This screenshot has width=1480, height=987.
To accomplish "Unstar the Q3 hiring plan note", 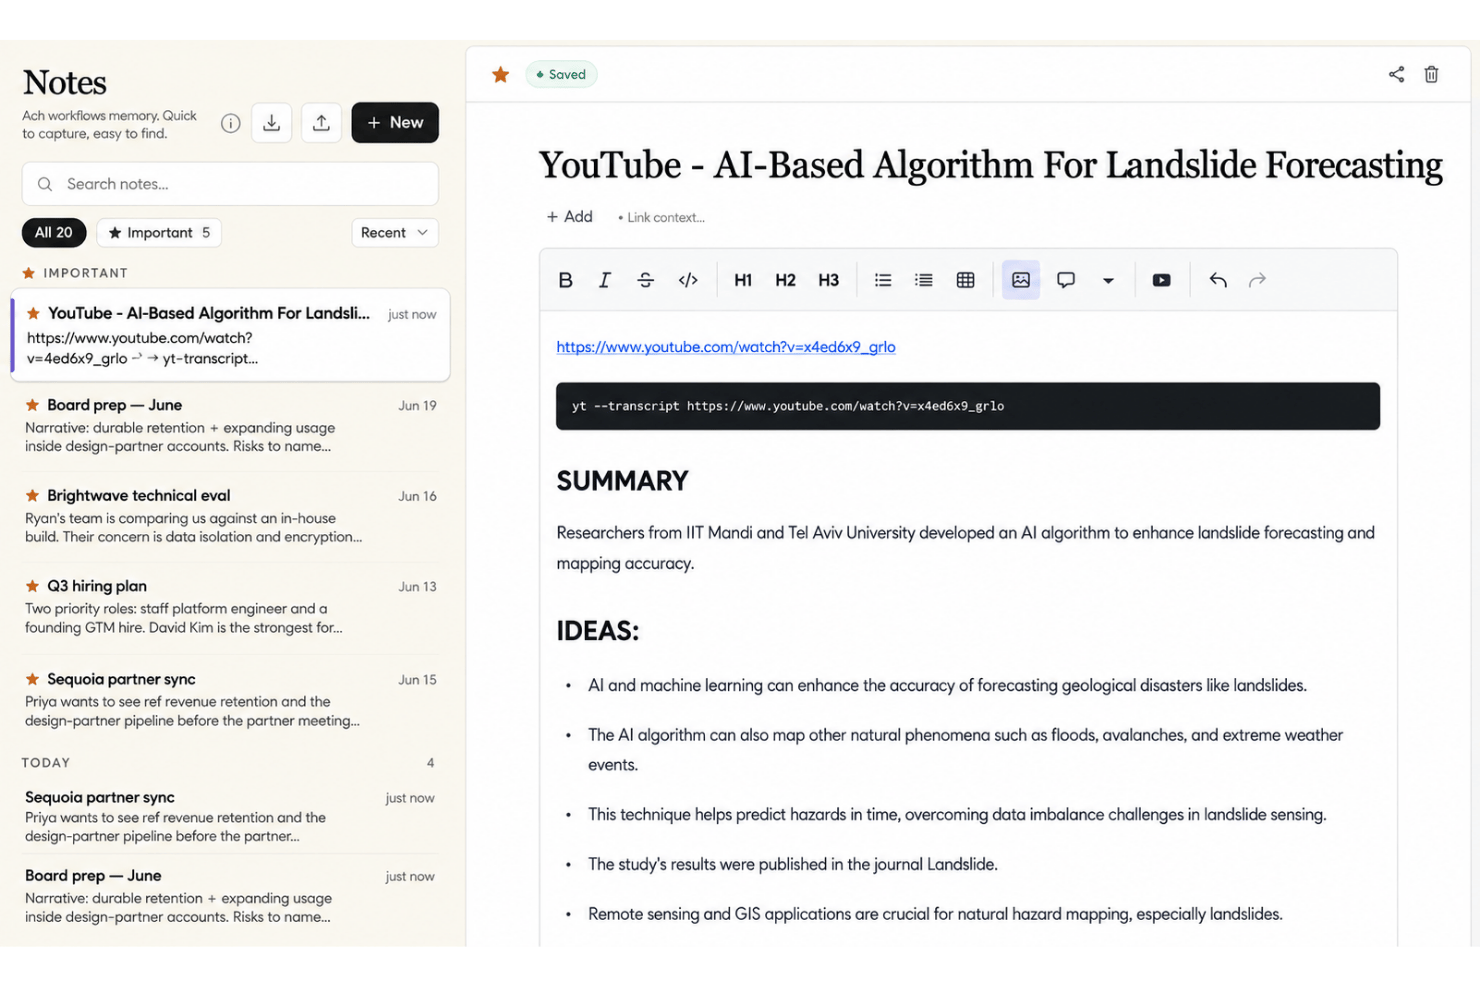I will pos(32,586).
